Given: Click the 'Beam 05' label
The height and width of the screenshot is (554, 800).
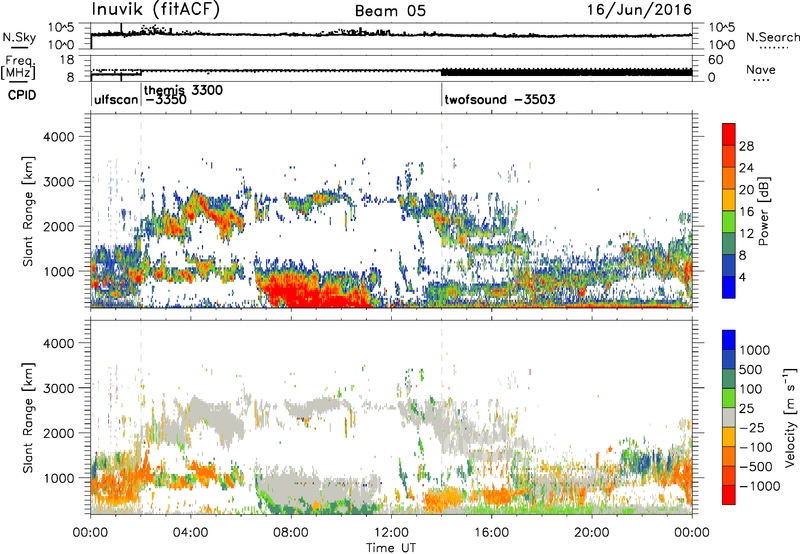Looking at the screenshot, I should [x=390, y=11].
